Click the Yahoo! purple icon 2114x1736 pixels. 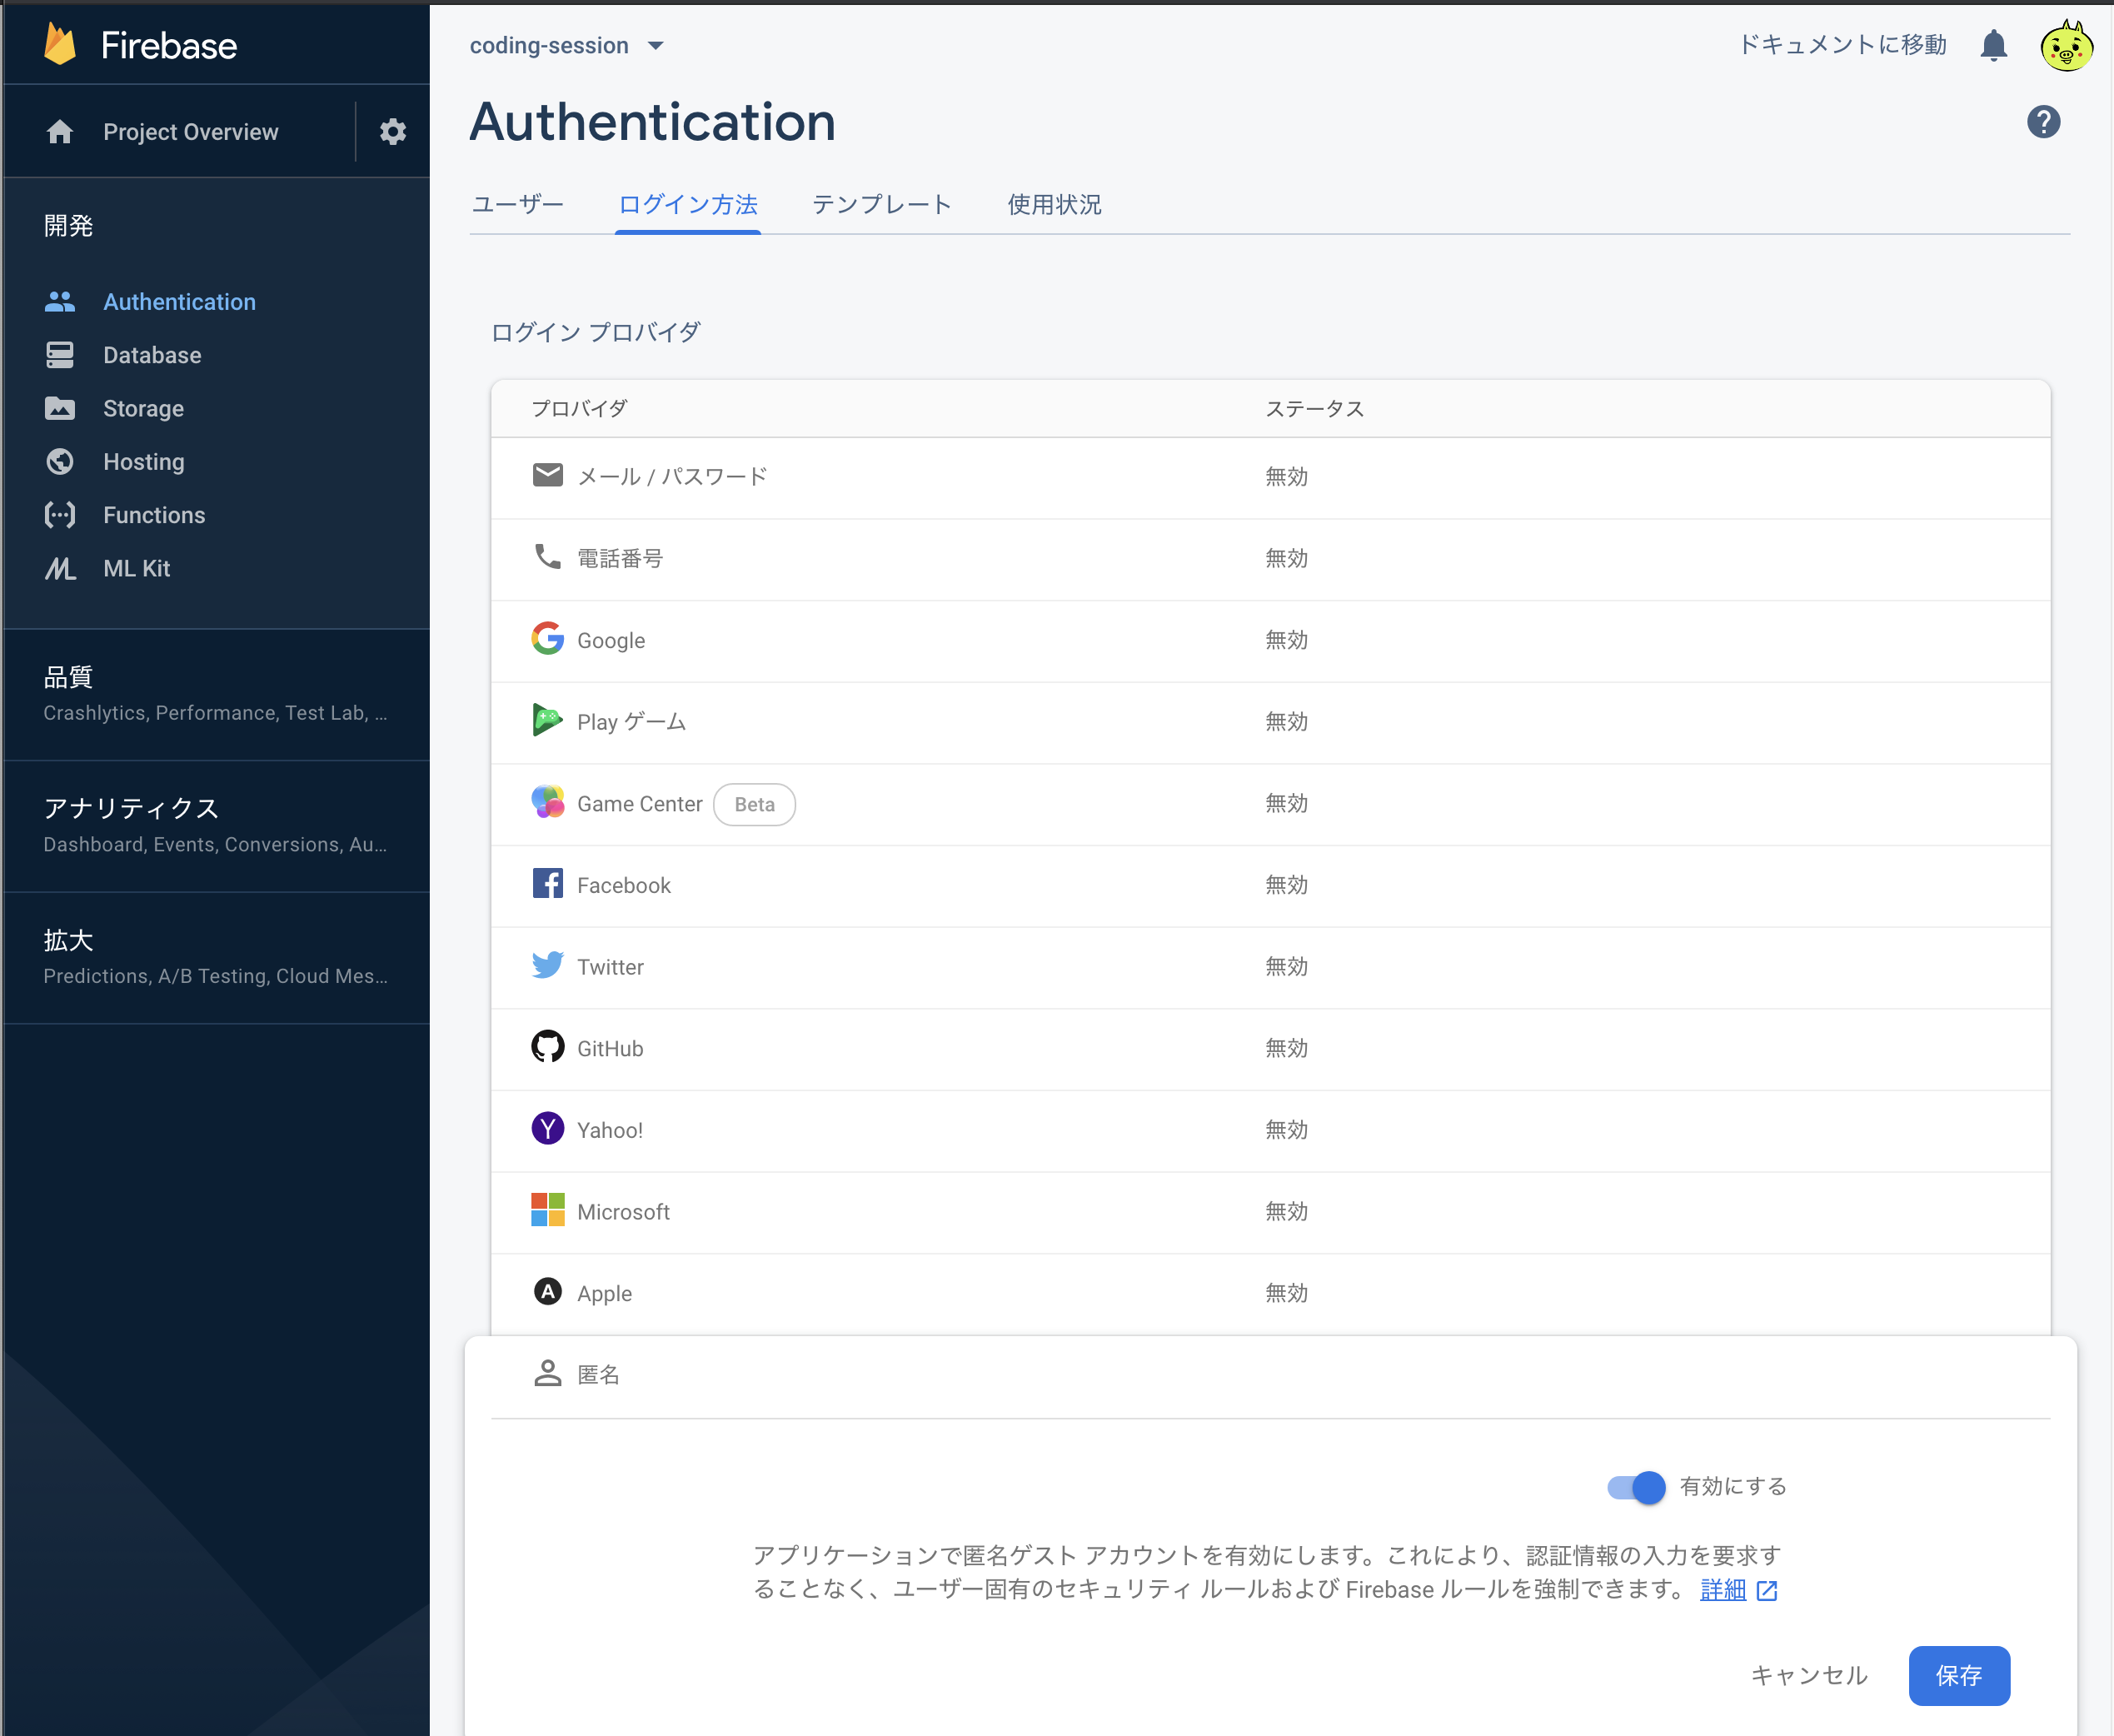point(548,1128)
